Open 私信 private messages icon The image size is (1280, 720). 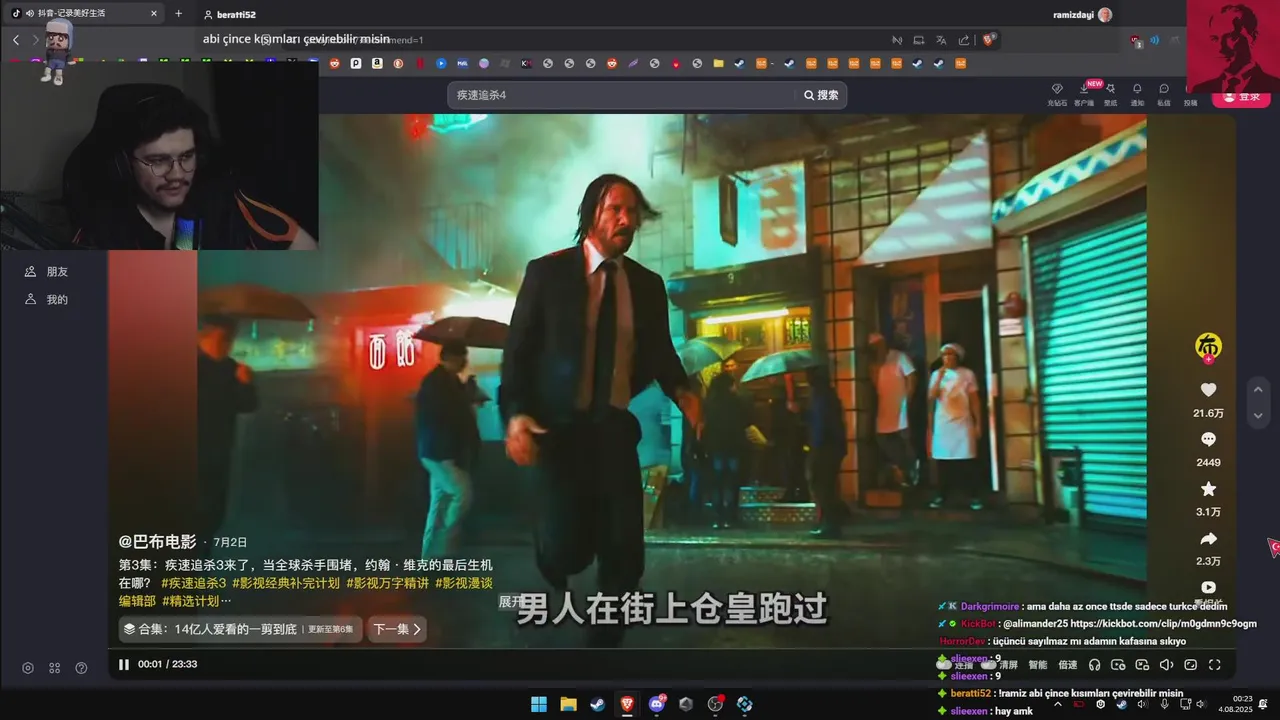point(1164,94)
